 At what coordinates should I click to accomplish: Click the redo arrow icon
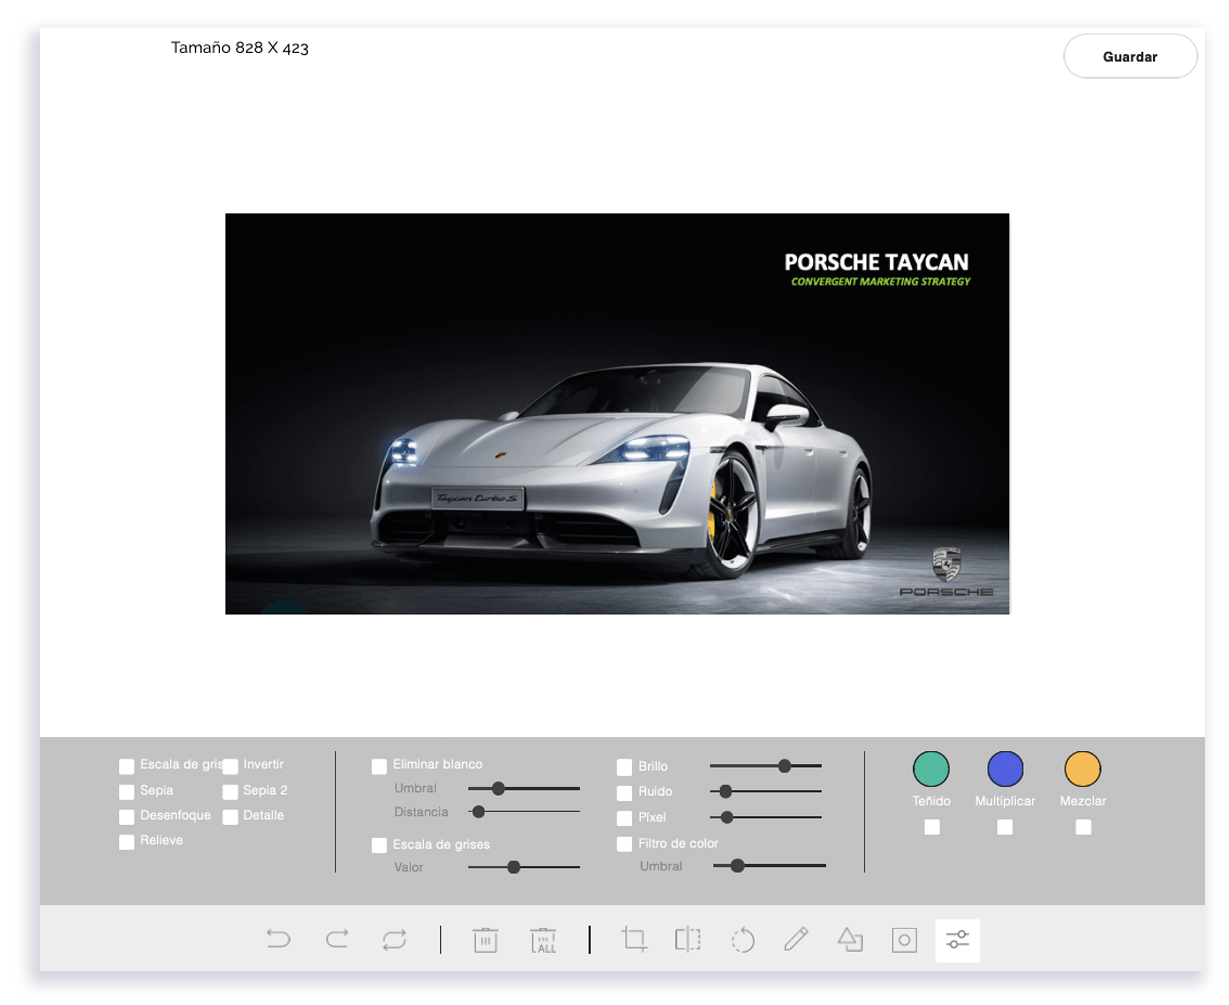point(337,939)
